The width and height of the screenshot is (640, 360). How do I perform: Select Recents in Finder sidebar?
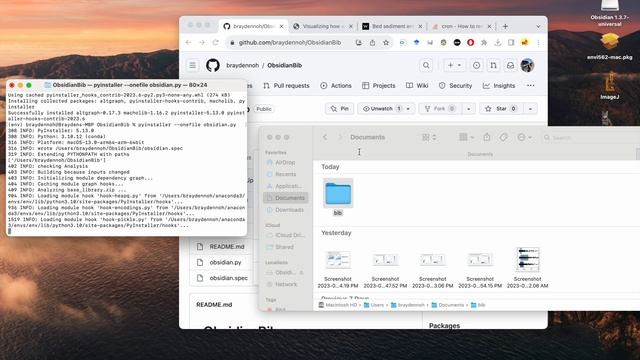click(x=285, y=174)
